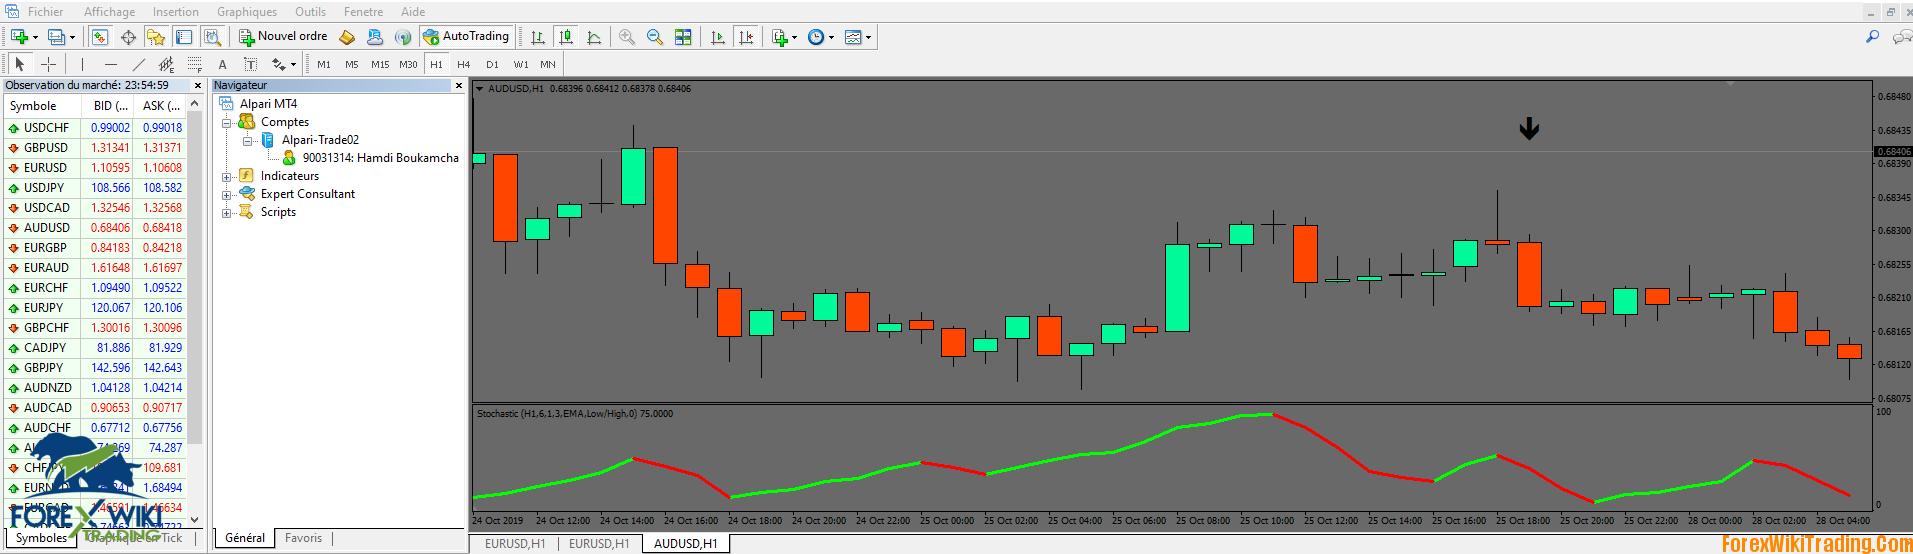Toggle the Navigator panel star-folder icon
Screen dimensions: 1913x554
point(156,37)
